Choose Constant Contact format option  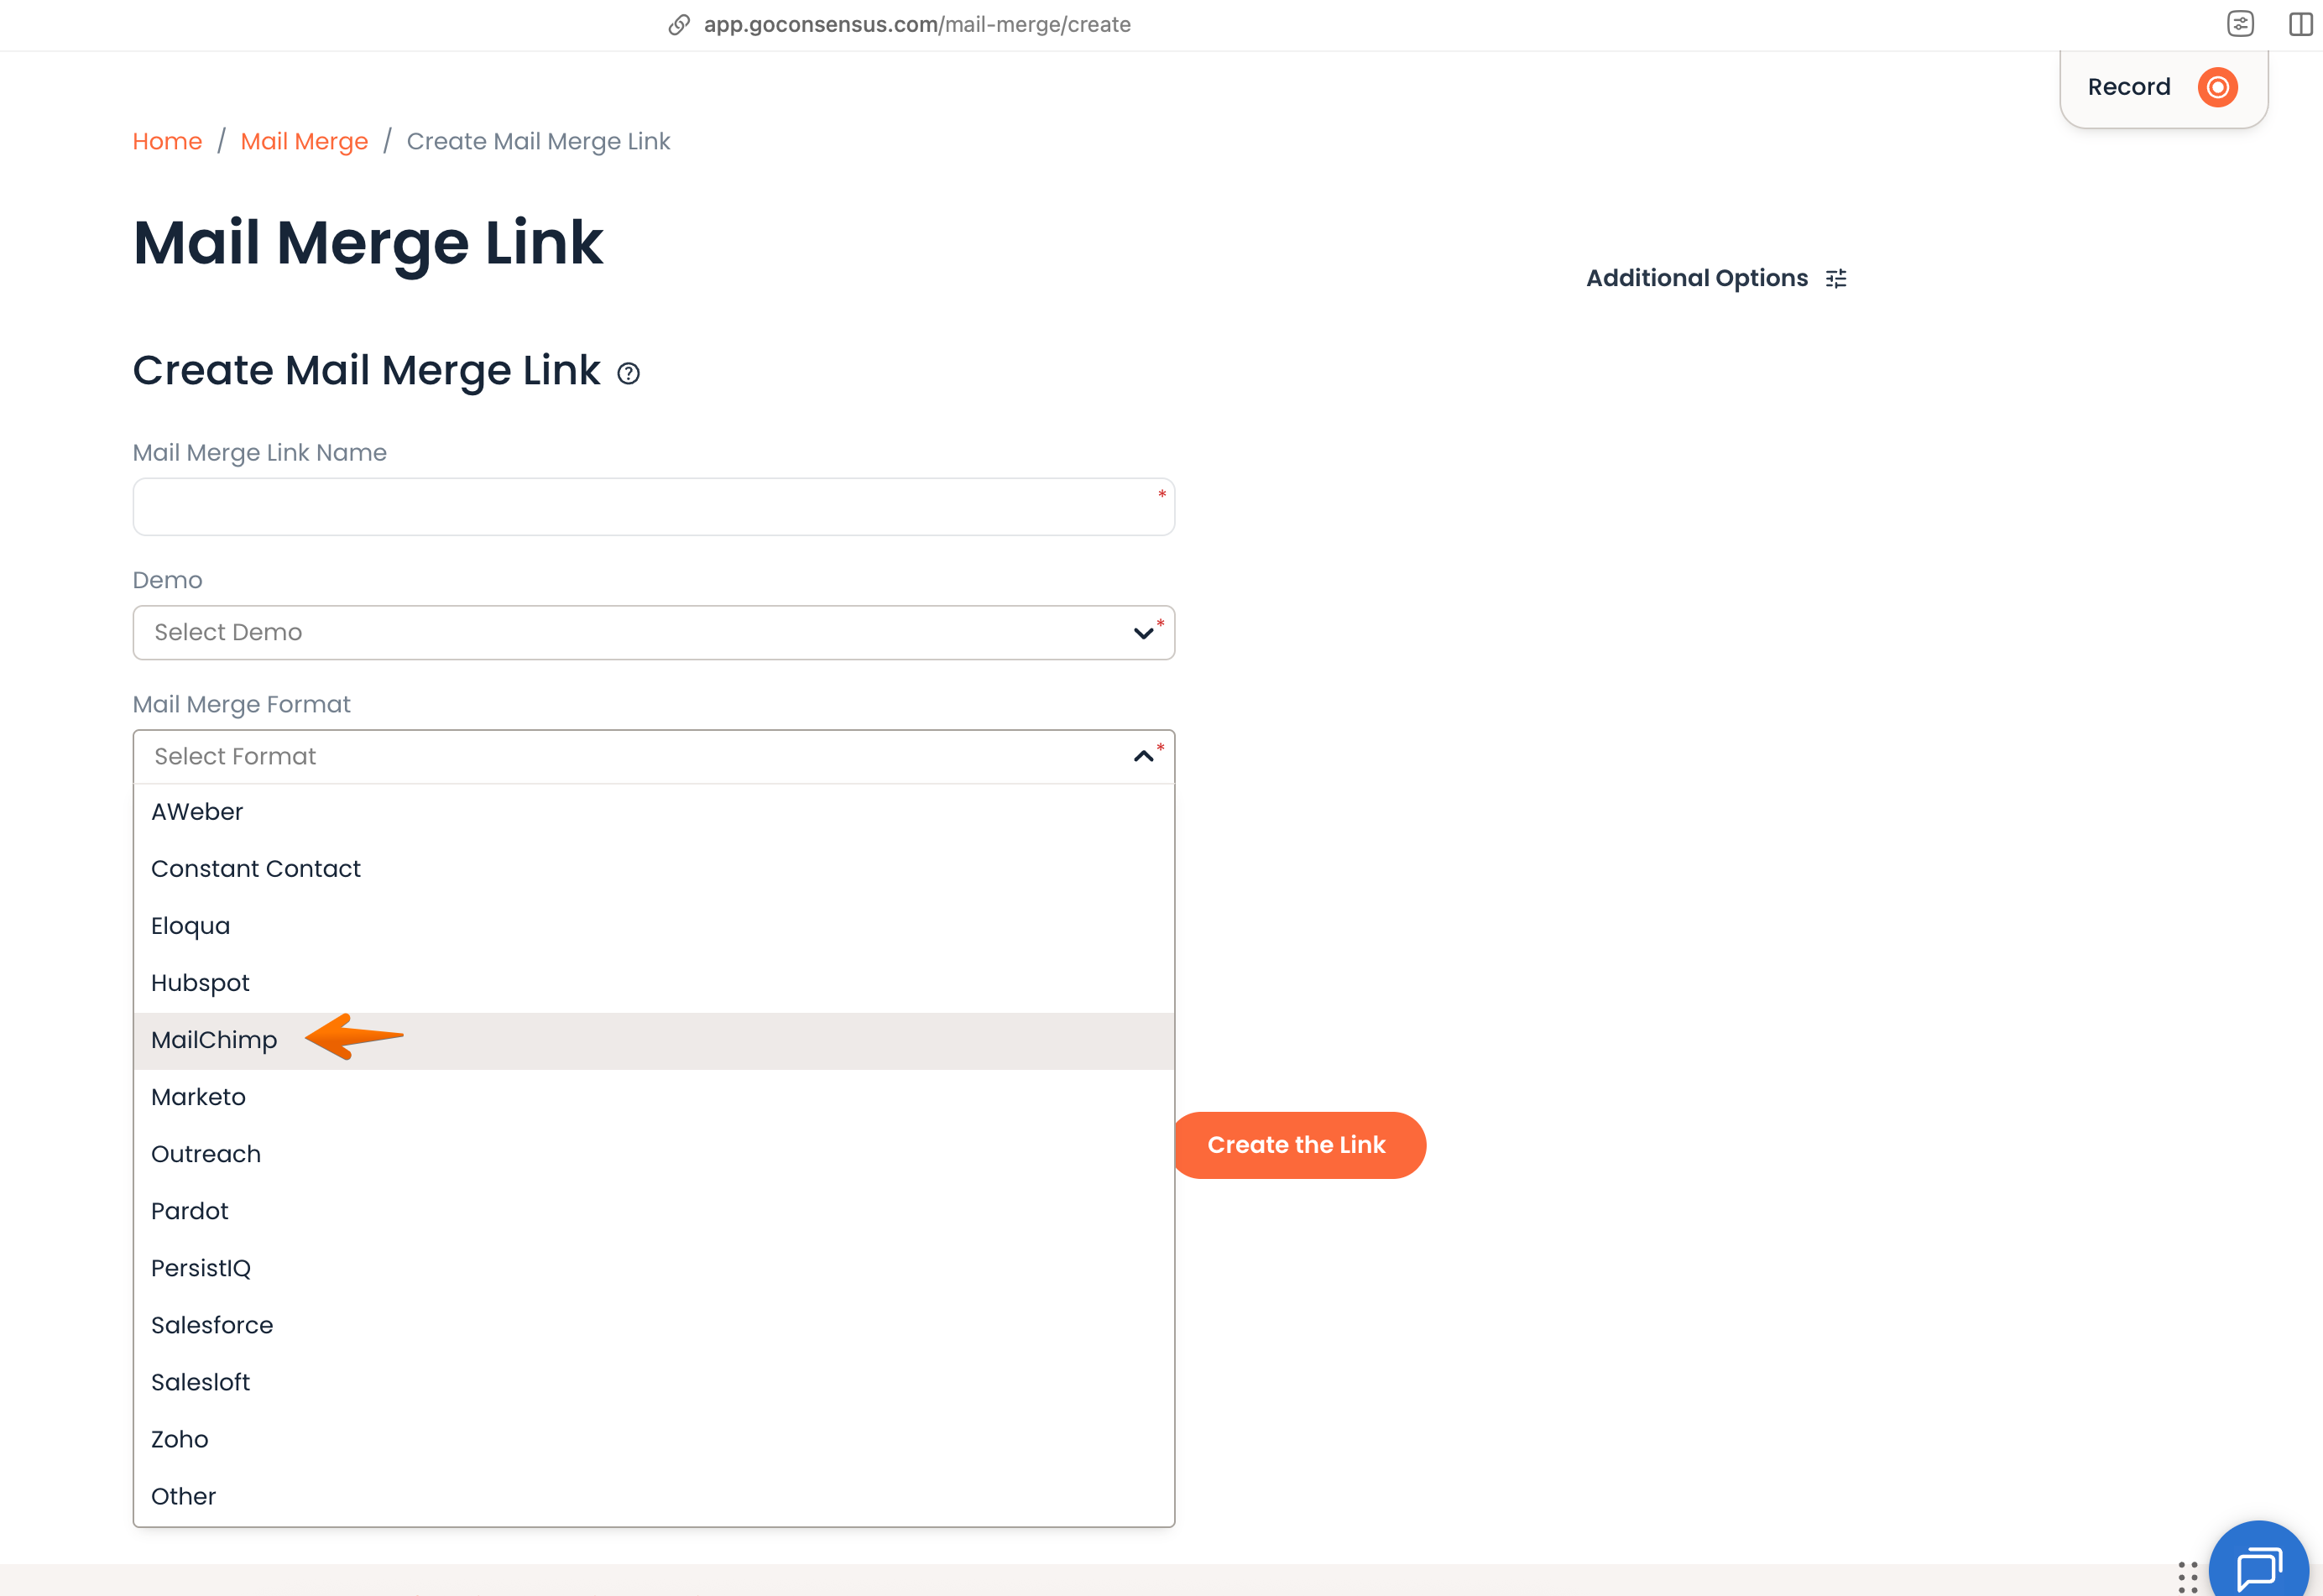(654, 869)
